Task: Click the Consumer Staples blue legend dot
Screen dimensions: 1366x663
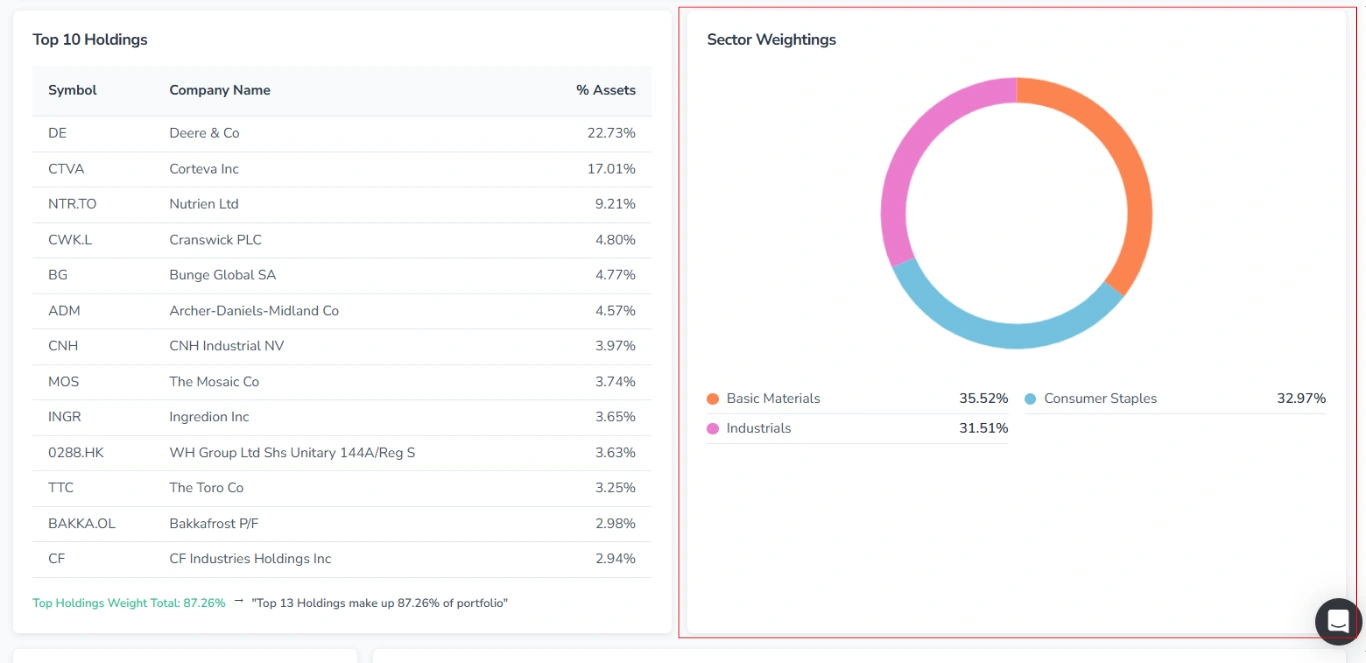Action: [x=1031, y=398]
